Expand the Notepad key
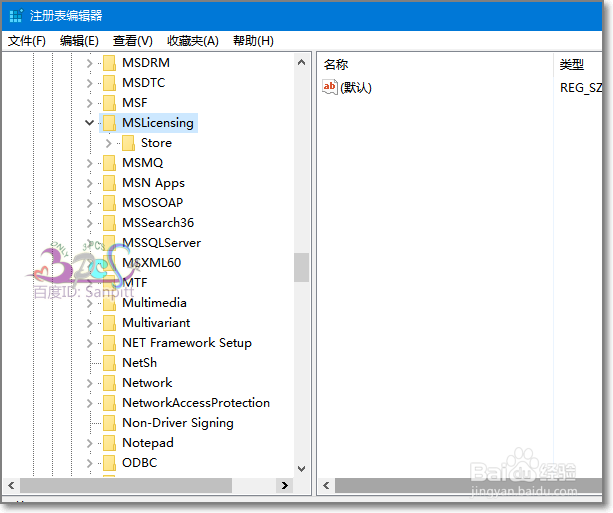This screenshot has width=613, height=513. pyautogui.click(x=90, y=443)
